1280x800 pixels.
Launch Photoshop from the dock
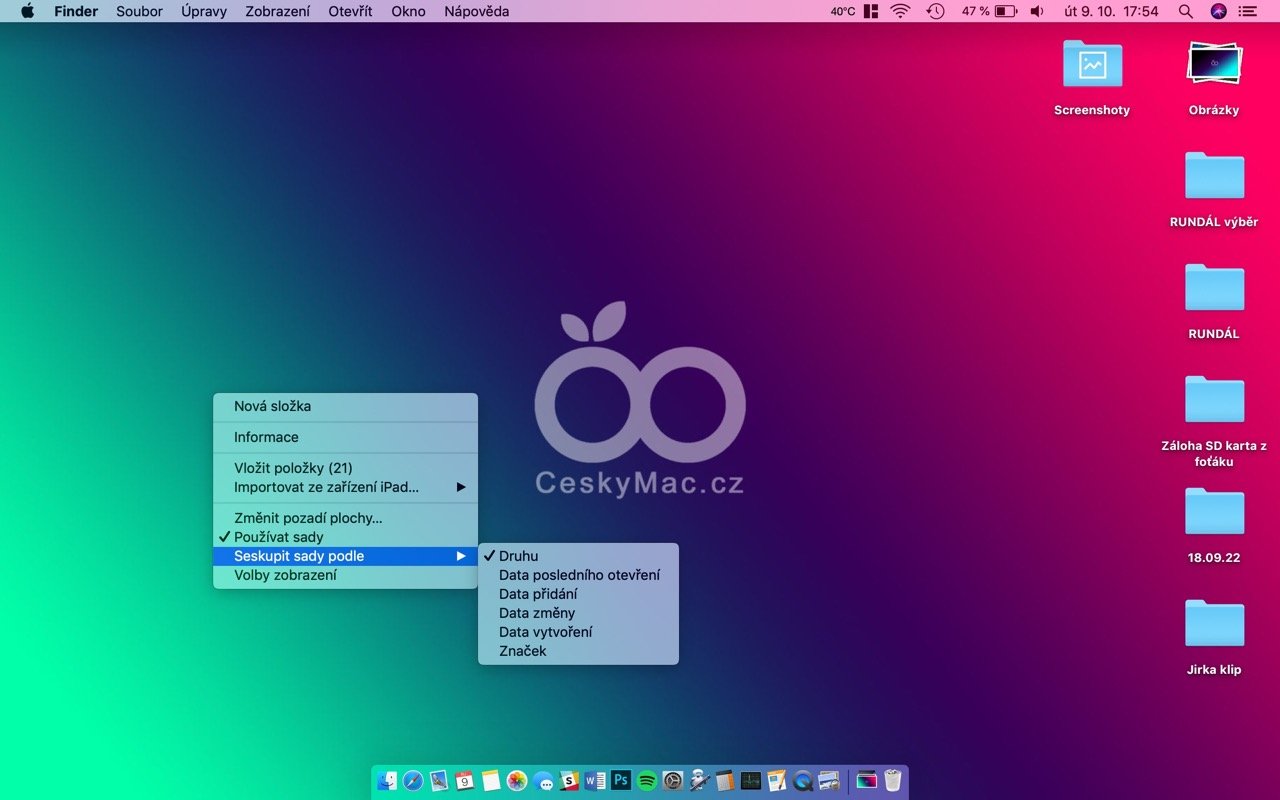click(621, 781)
